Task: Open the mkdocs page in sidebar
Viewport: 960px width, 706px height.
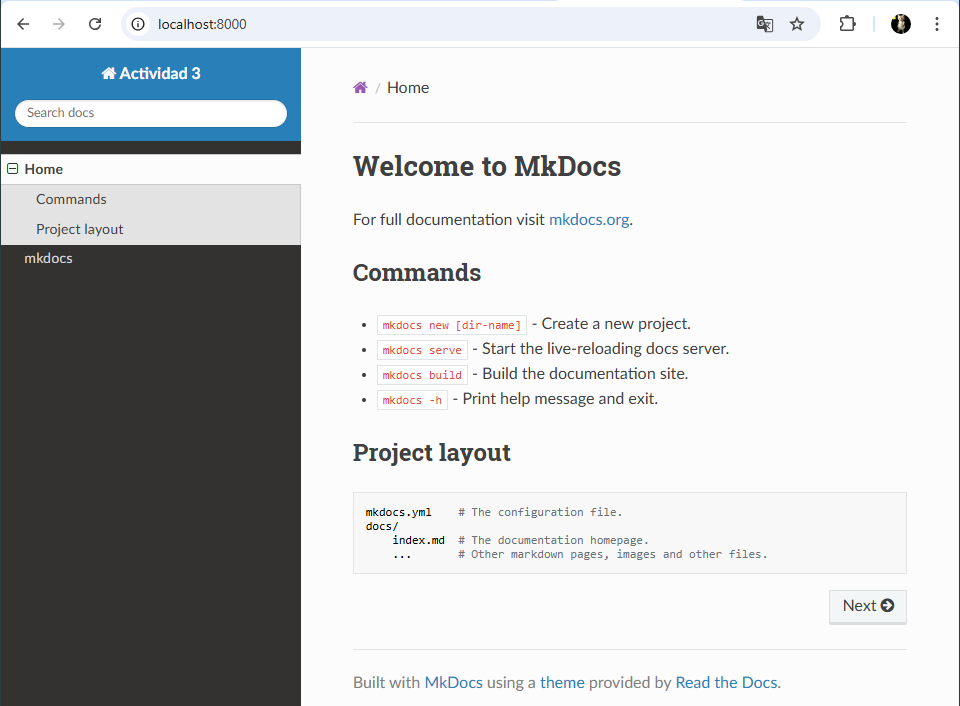Action: (x=48, y=258)
